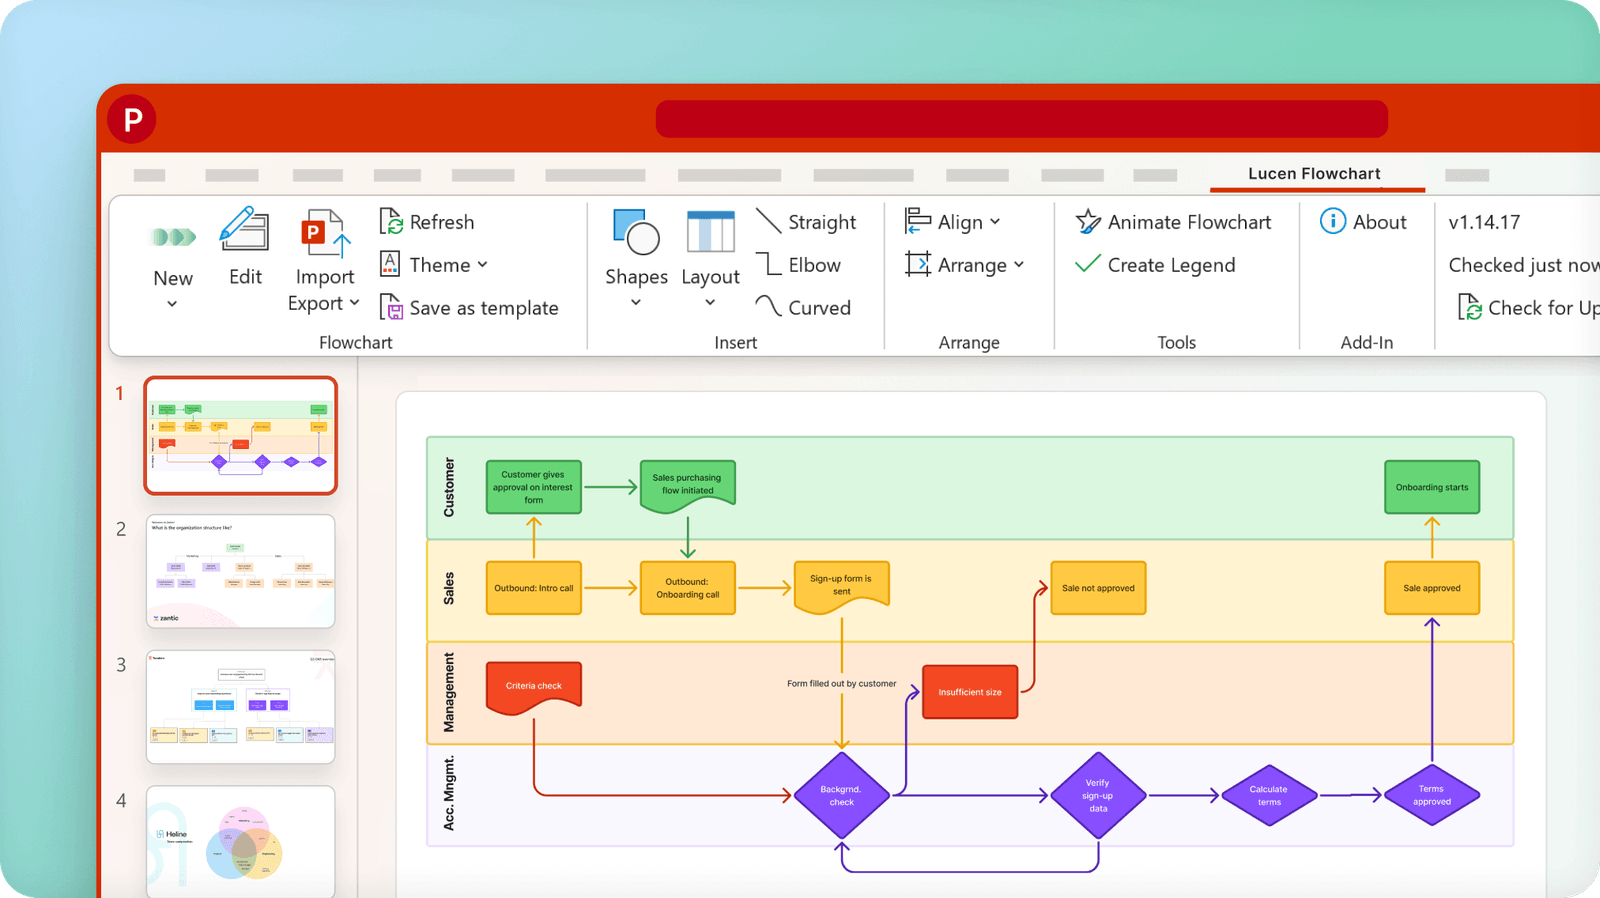
Task: Click the Align icon
Action: [918, 221]
